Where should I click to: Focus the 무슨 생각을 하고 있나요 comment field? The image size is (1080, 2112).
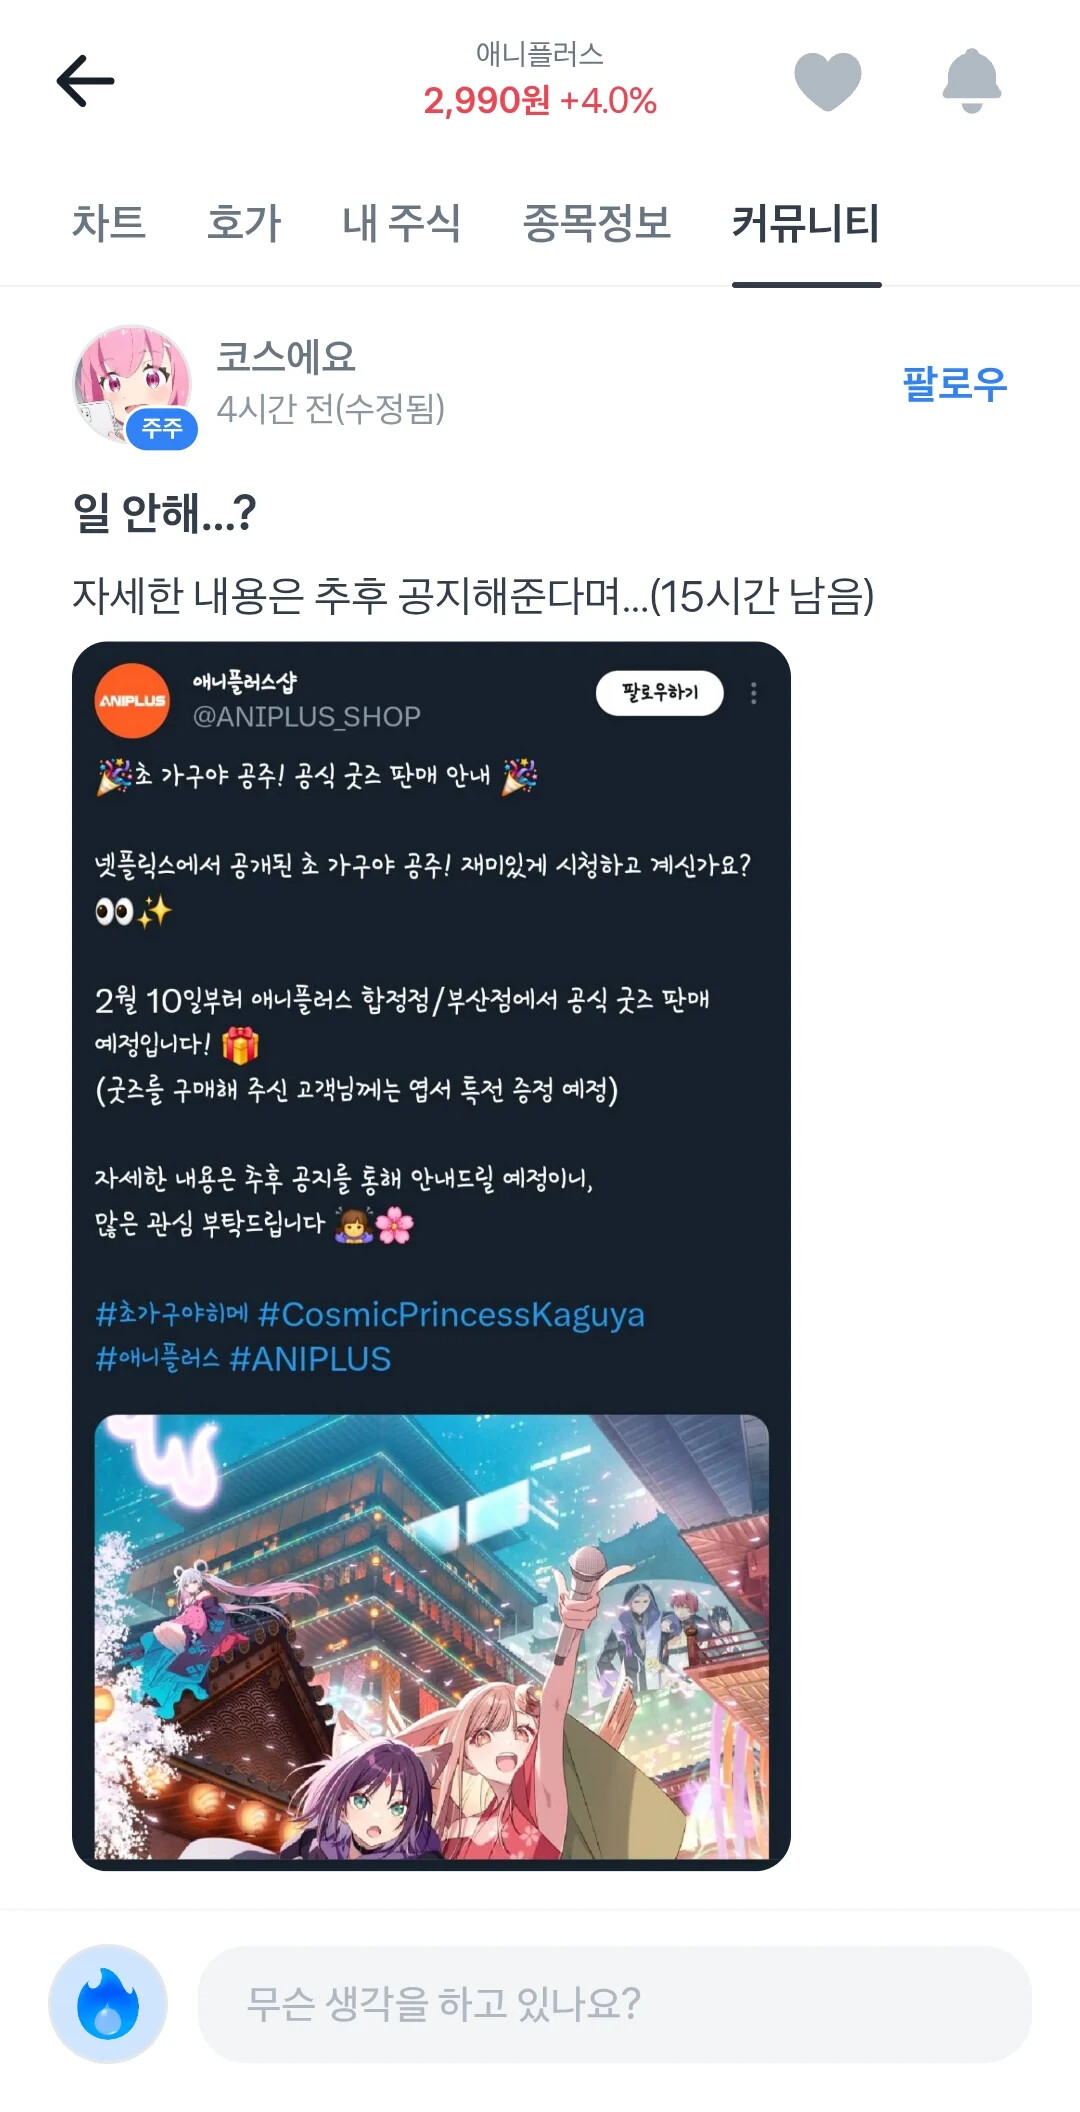[615, 2004]
